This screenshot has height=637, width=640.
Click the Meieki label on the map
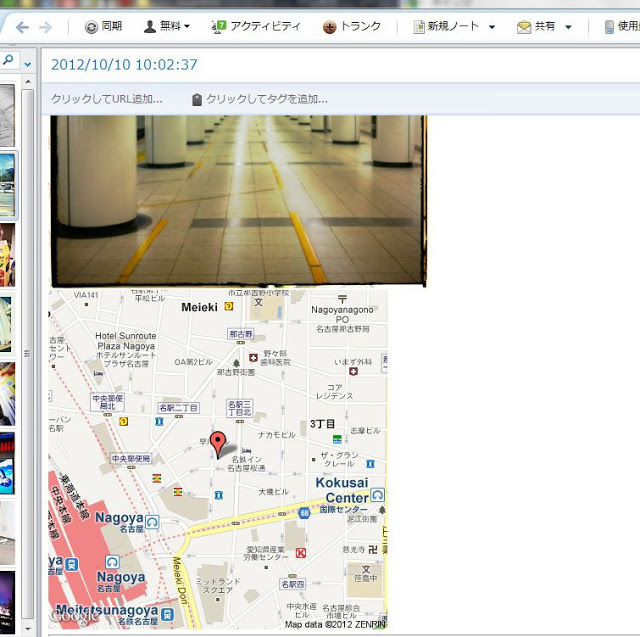[199, 307]
